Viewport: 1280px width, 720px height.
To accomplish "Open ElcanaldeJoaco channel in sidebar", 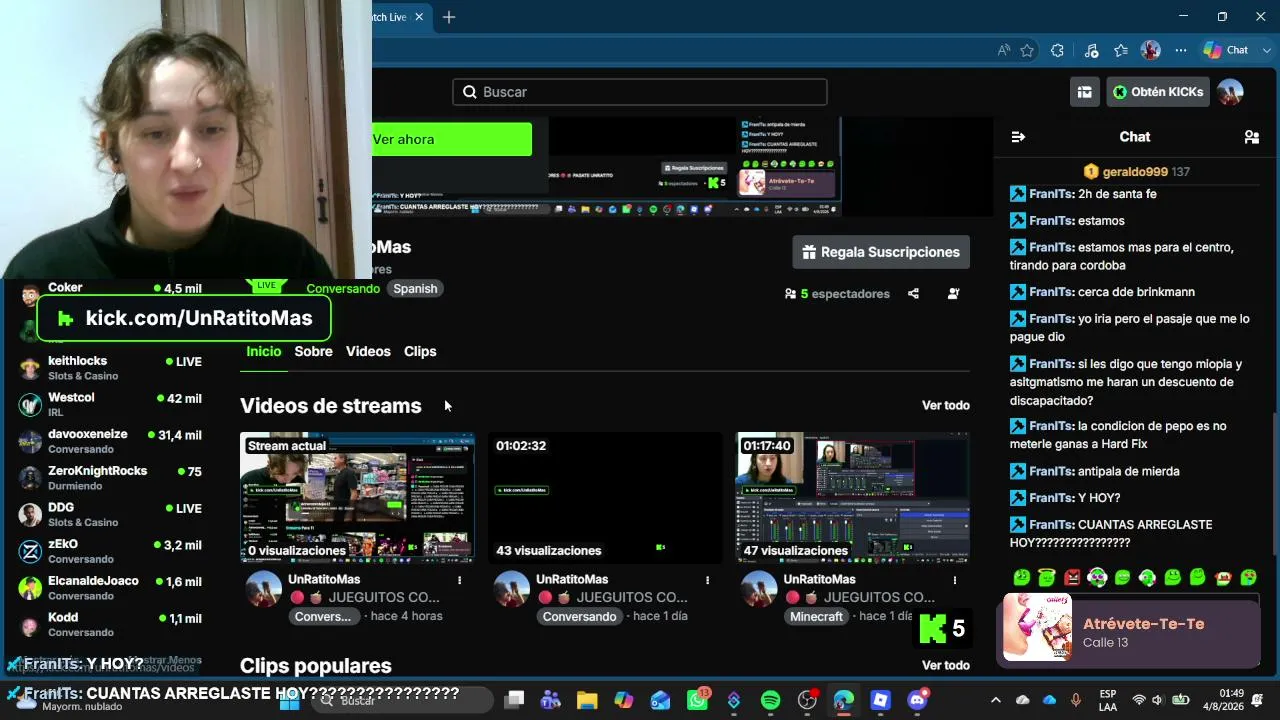I will 111,588.
